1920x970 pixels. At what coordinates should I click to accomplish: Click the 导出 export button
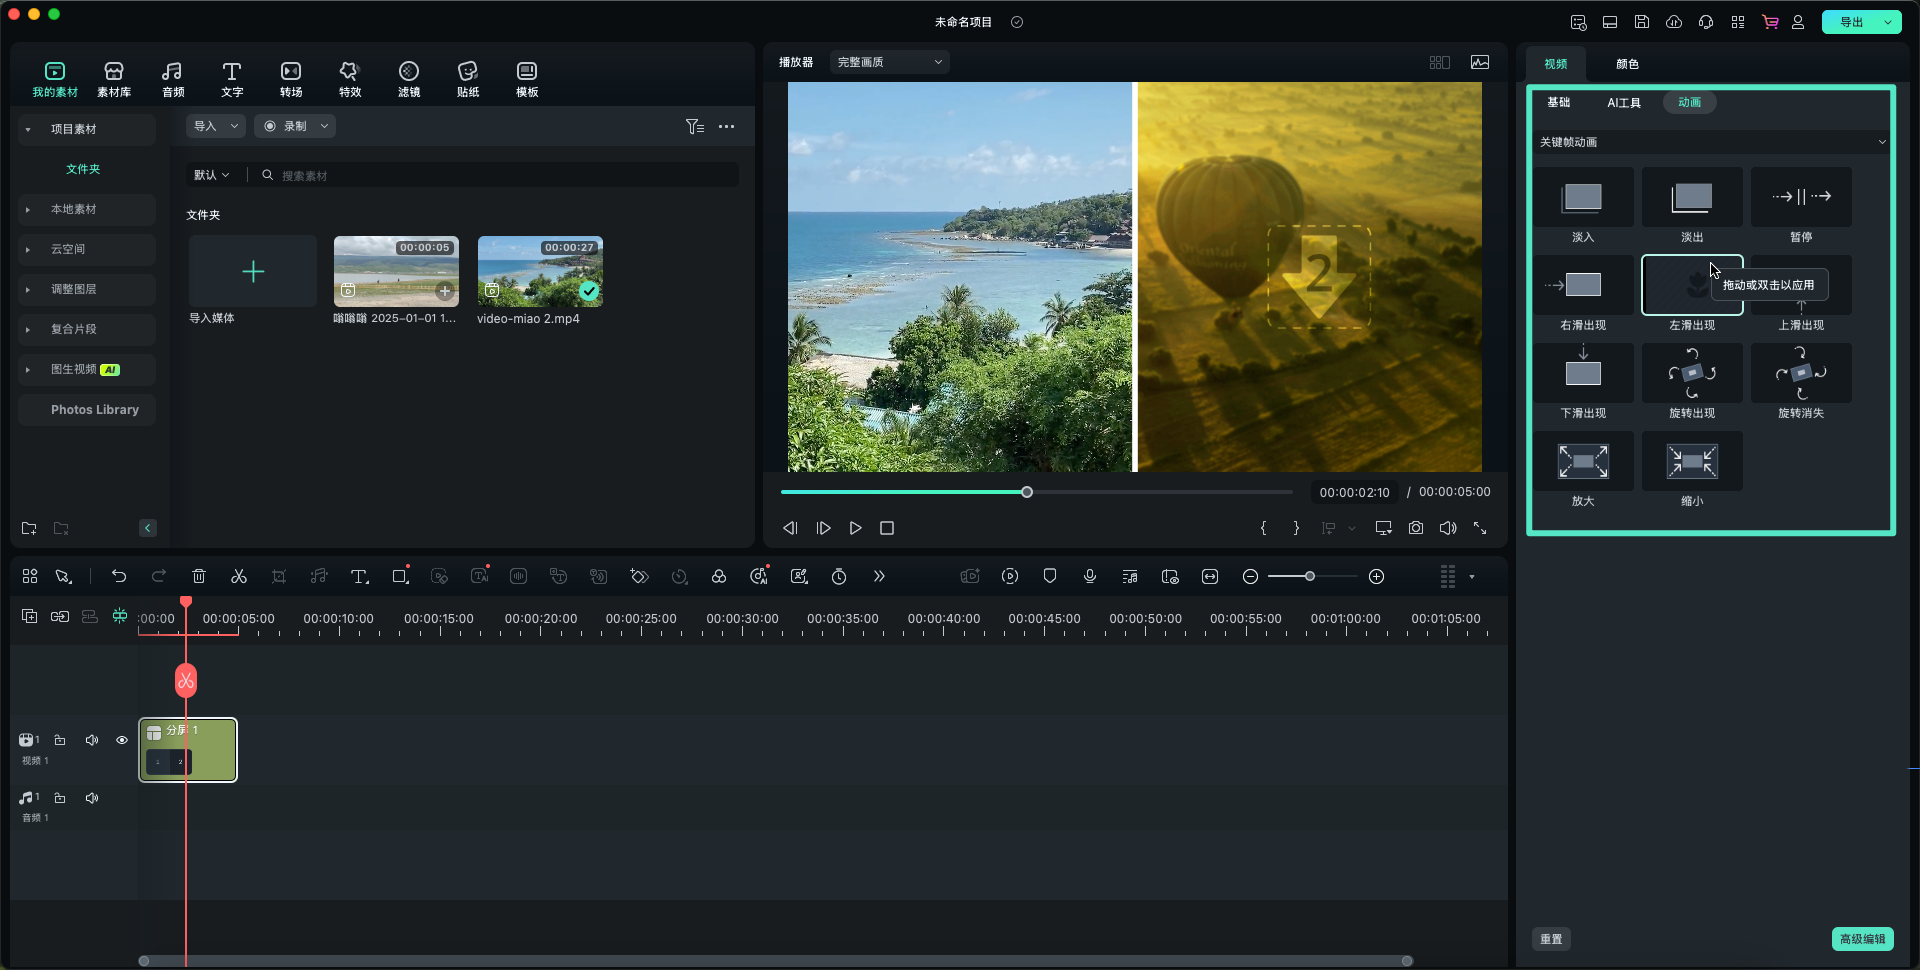(1851, 22)
